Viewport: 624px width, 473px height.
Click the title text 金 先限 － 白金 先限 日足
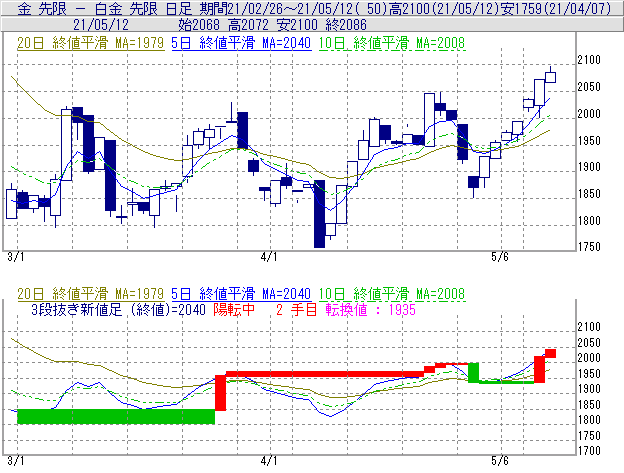tap(105, 8)
